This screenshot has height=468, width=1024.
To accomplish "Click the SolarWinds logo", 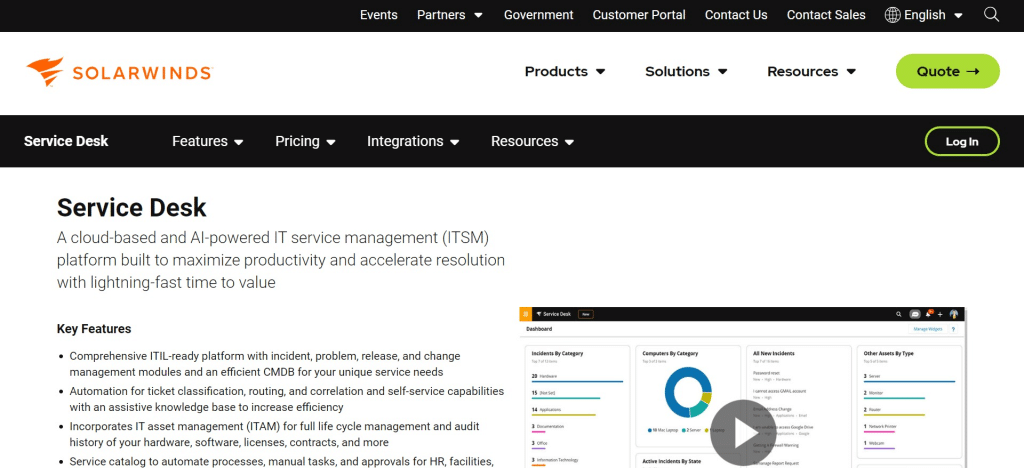I will coord(119,72).
